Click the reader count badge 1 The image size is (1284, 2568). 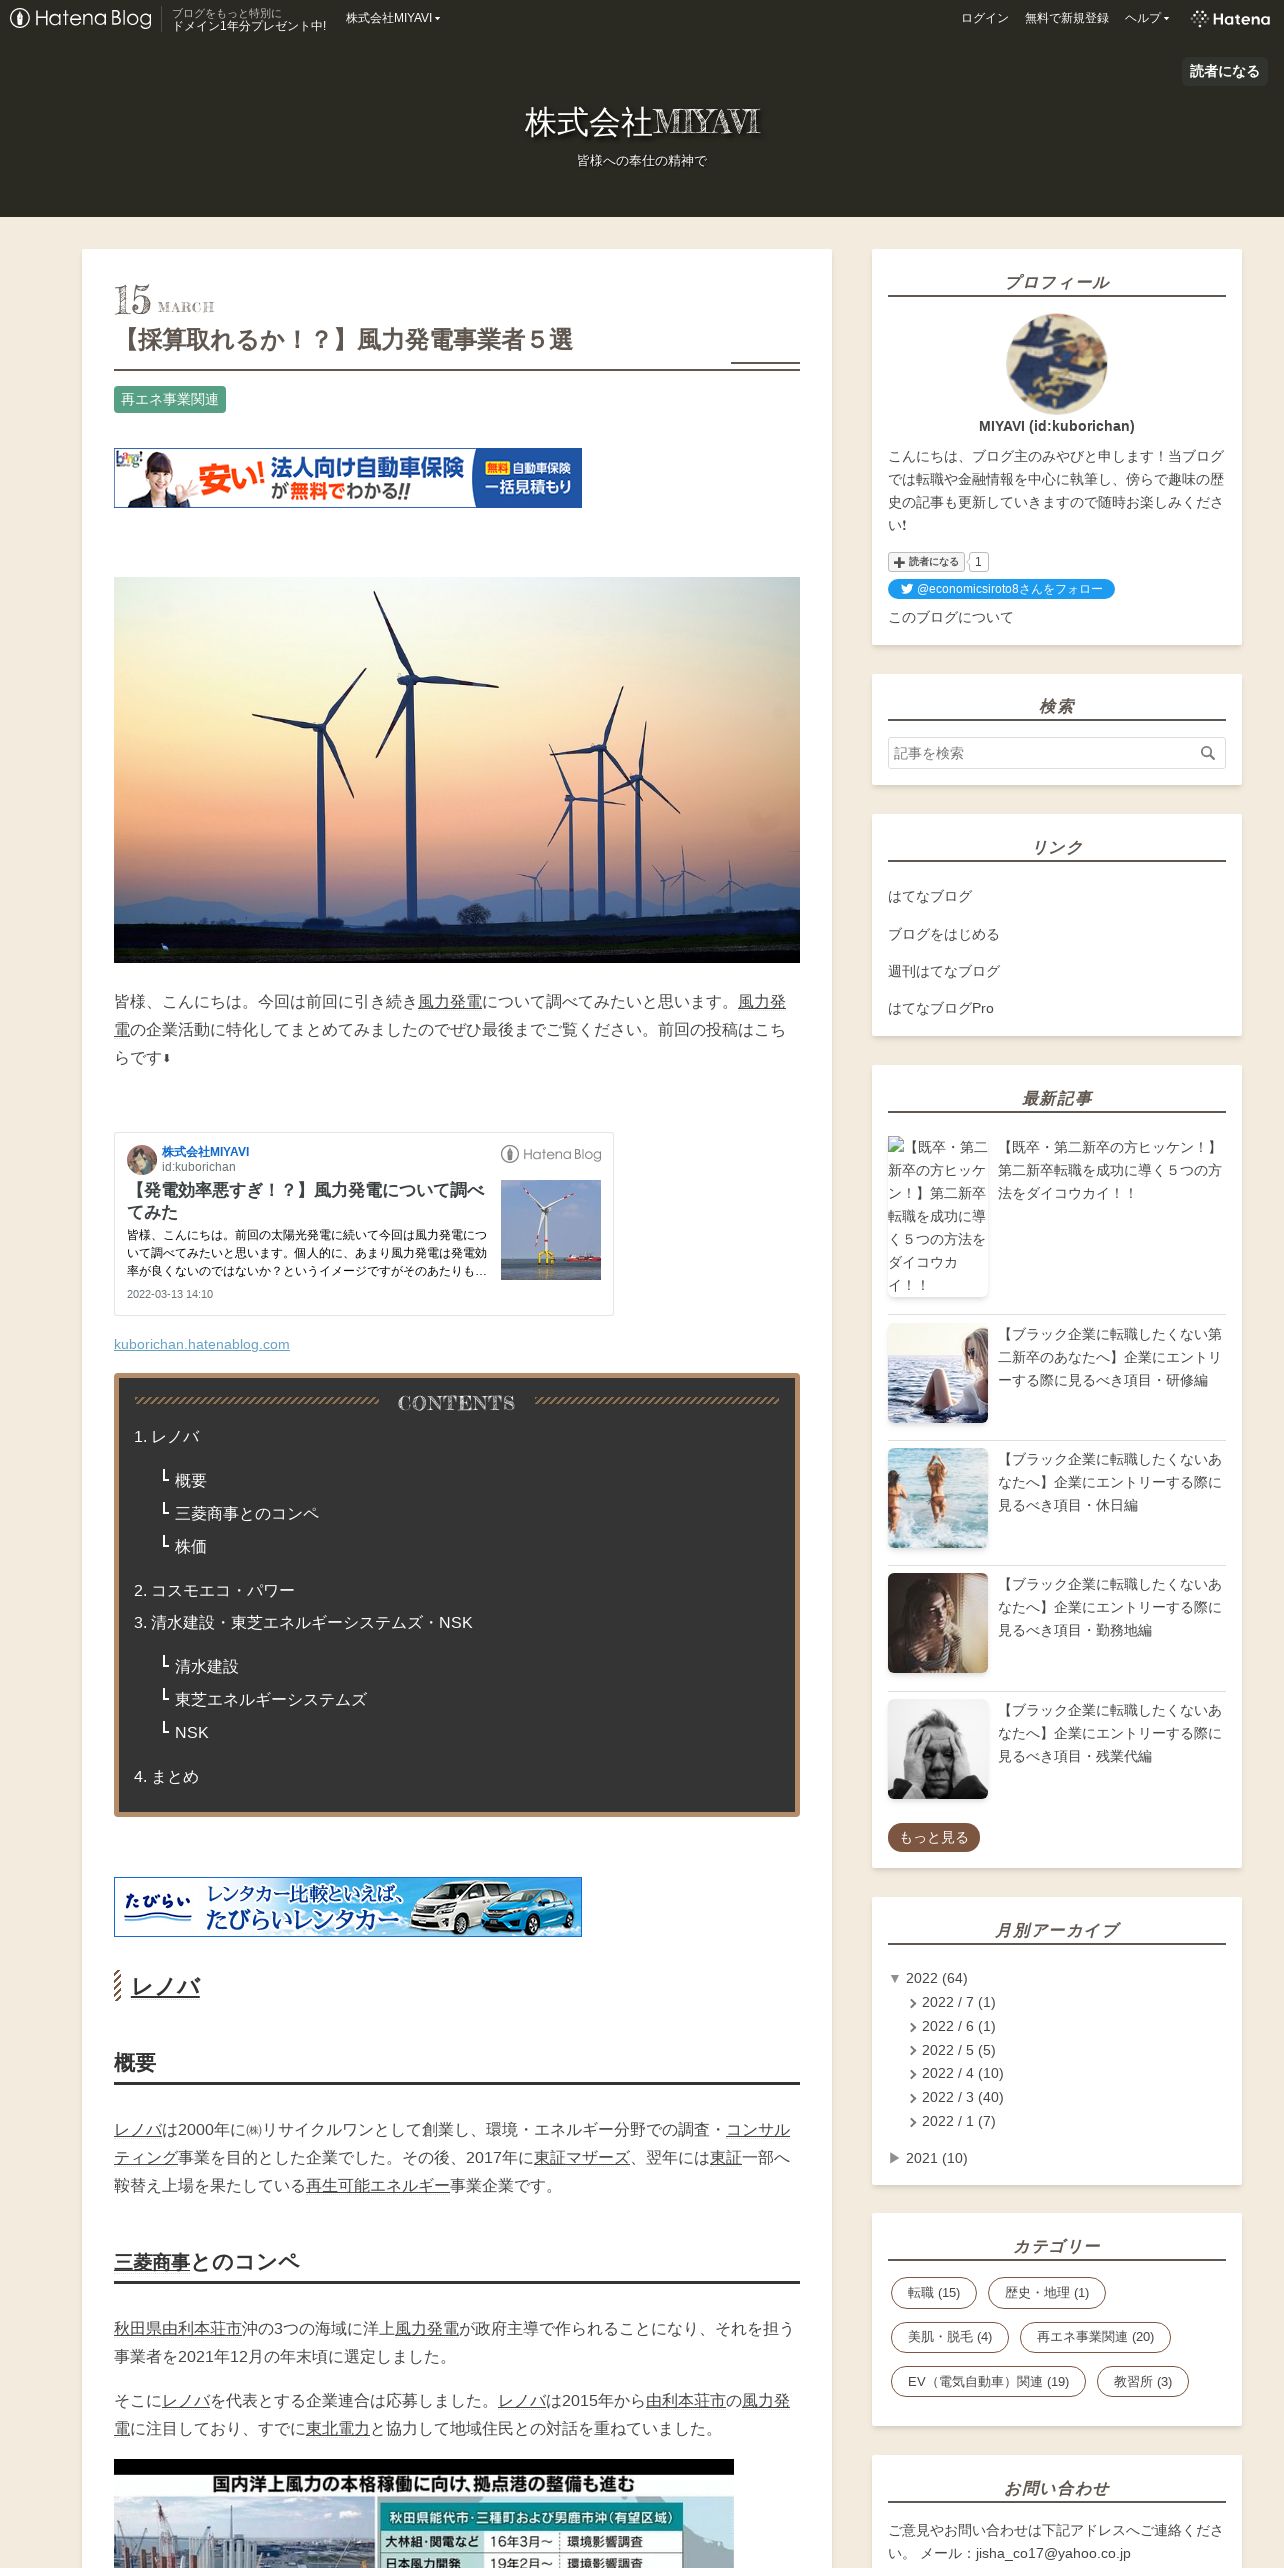pyautogui.click(x=979, y=562)
